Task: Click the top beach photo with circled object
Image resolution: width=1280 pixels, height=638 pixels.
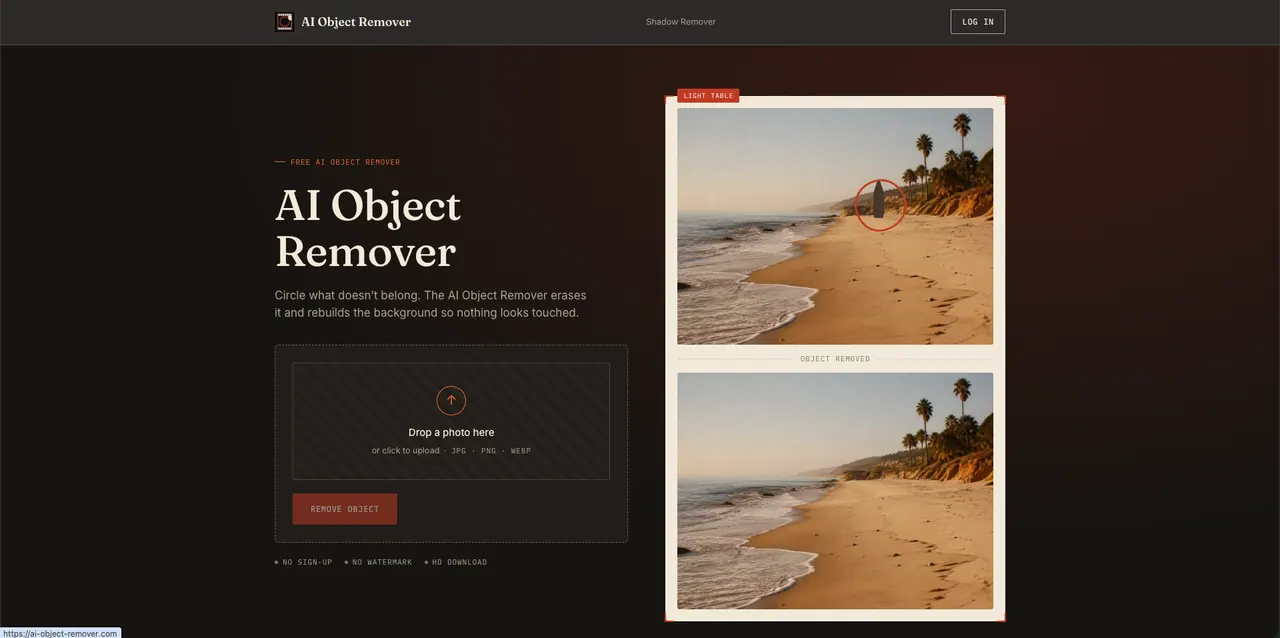Action: (835, 226)
